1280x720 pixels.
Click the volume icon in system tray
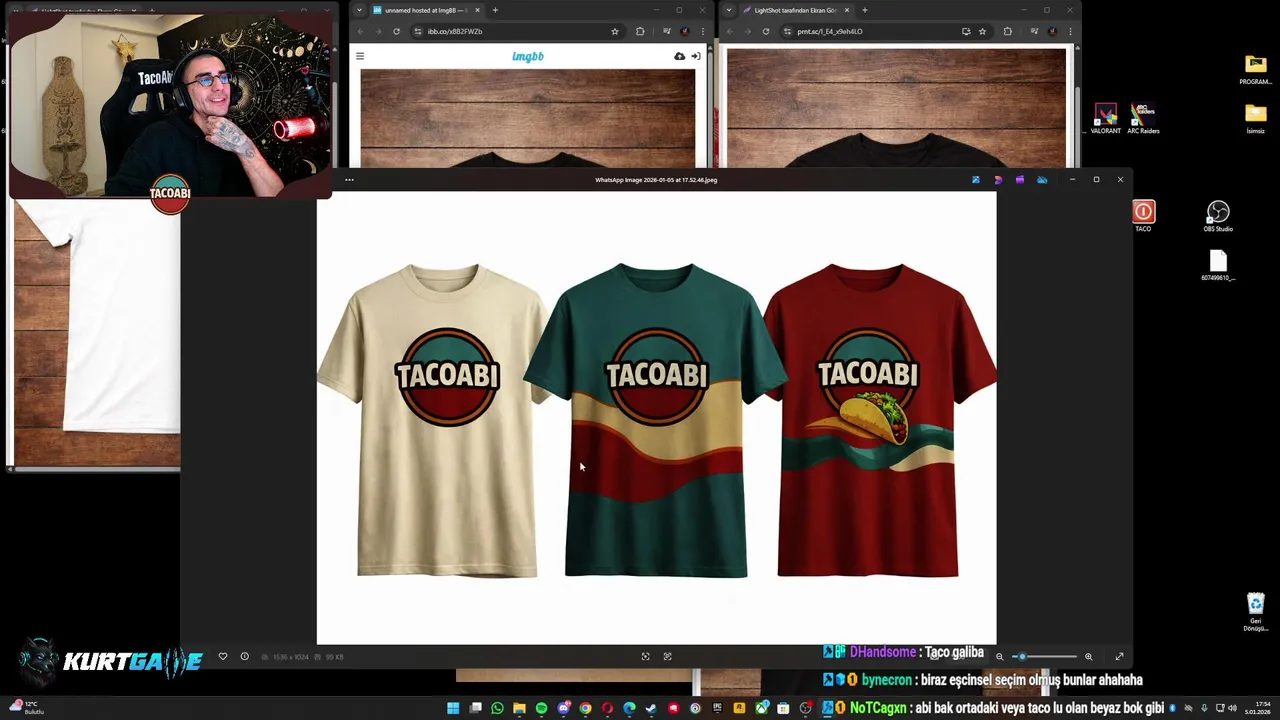tap(1232, 708)
